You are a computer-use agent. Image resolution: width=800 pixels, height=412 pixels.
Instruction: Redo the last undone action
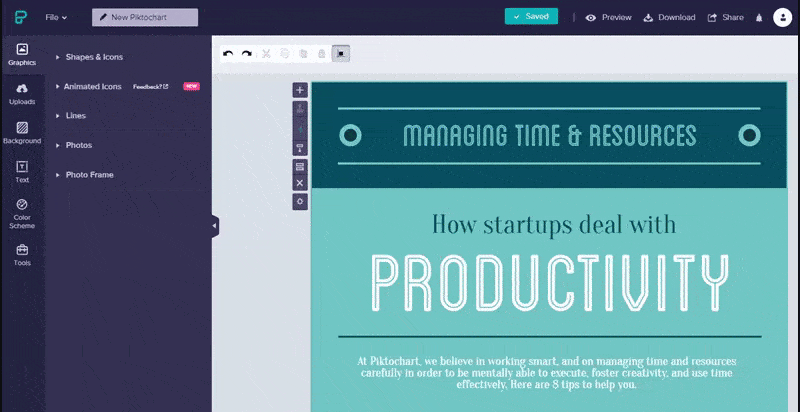(247, 54)
